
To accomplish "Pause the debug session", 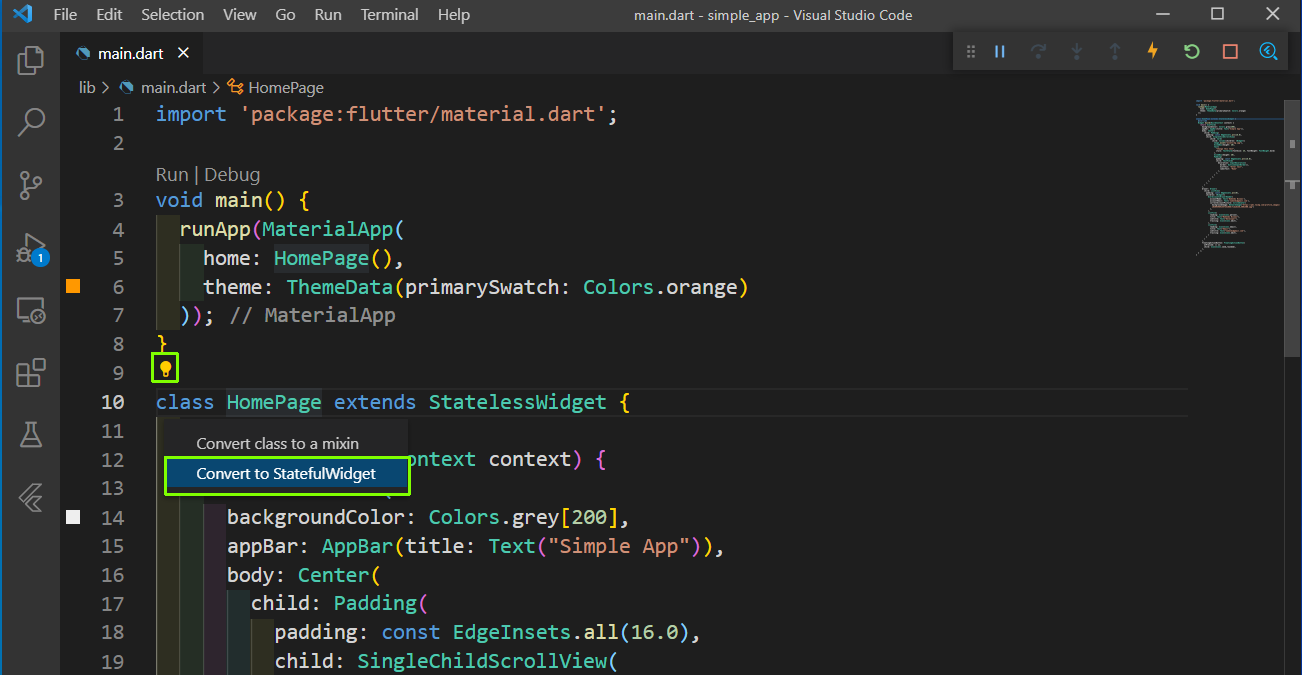I will (999, 52).
